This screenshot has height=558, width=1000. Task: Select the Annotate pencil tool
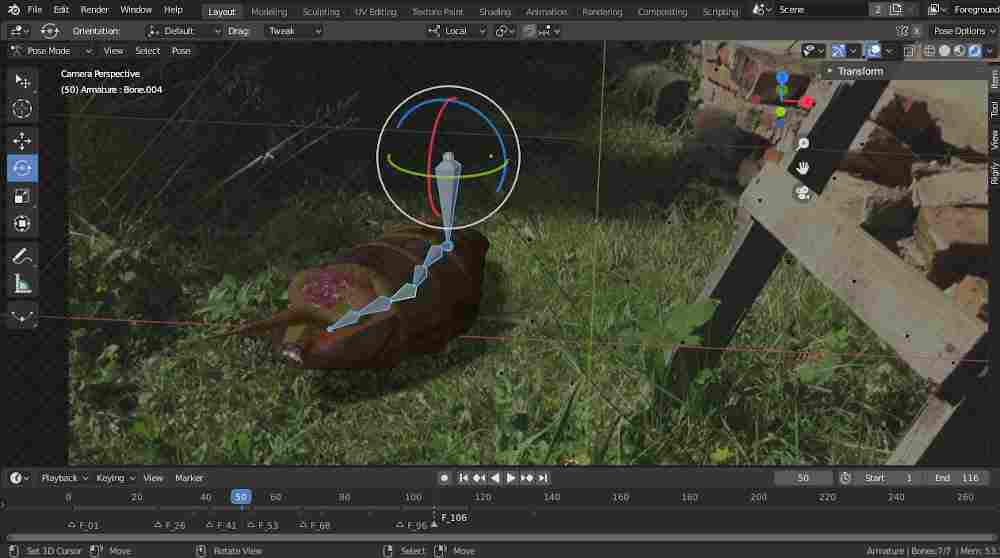click(x=22, y=256)
